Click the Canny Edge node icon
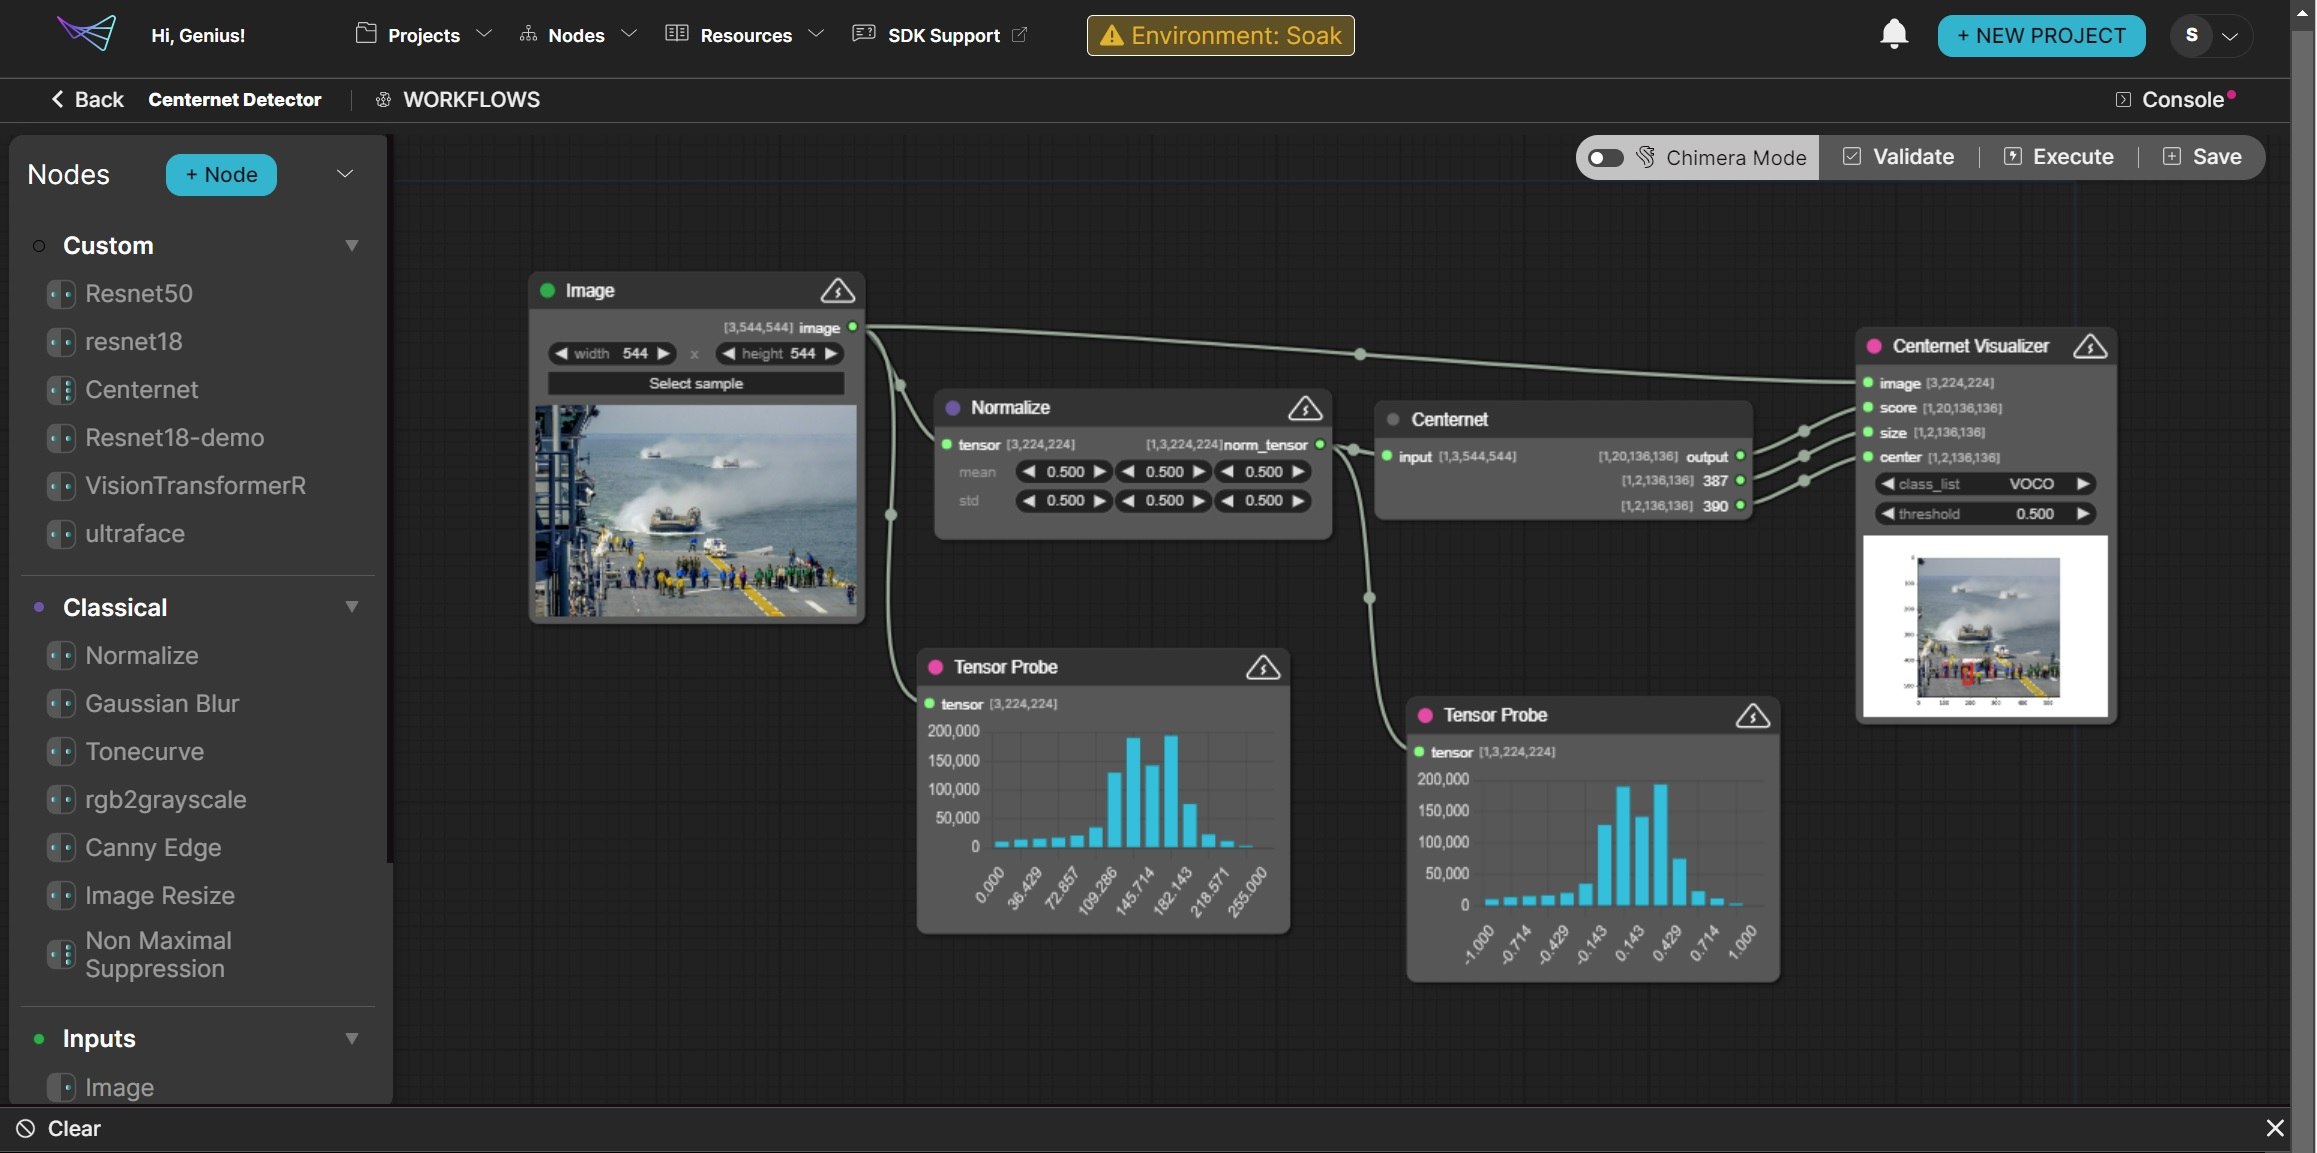 tap(61, 848)
